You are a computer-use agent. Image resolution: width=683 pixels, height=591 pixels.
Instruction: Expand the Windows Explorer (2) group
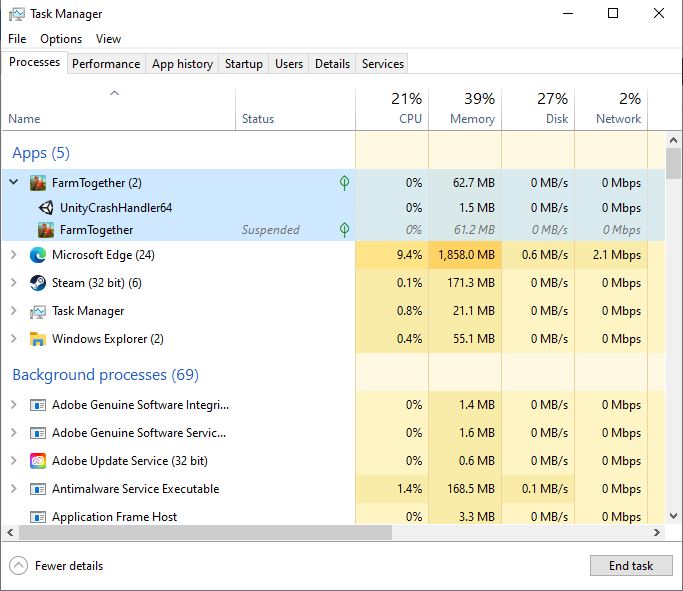point(13,339)
